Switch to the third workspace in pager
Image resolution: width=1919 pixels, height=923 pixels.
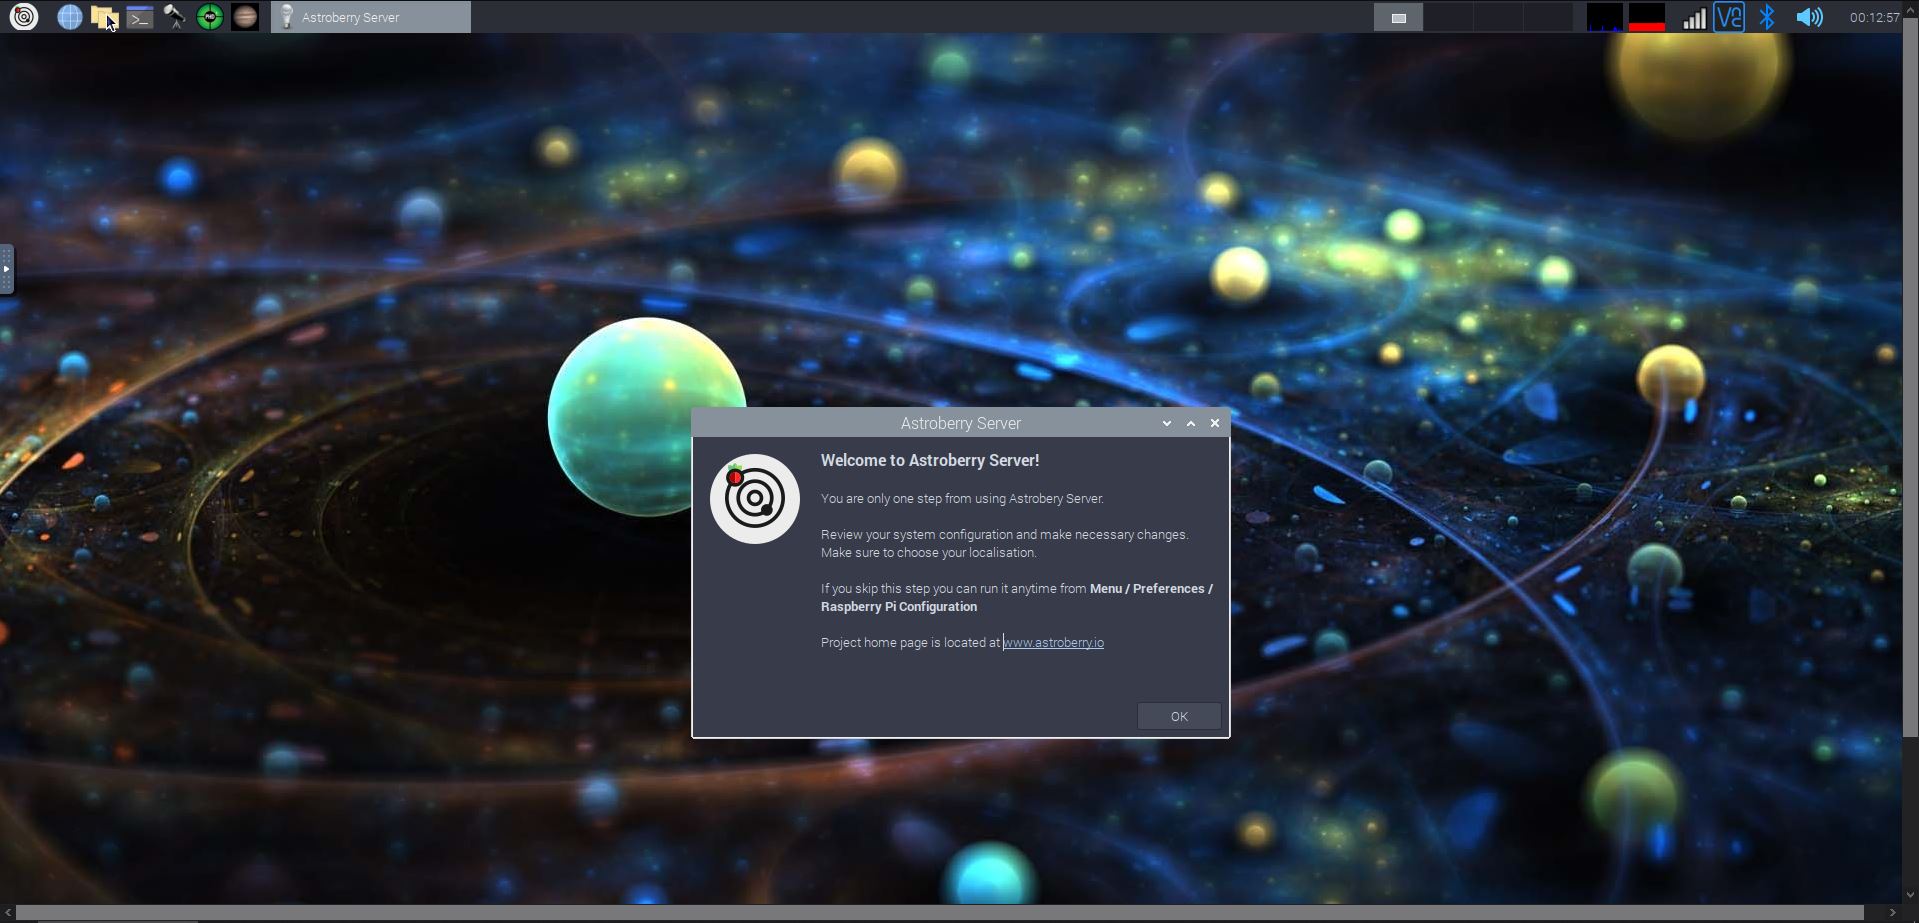[1498, 17]
